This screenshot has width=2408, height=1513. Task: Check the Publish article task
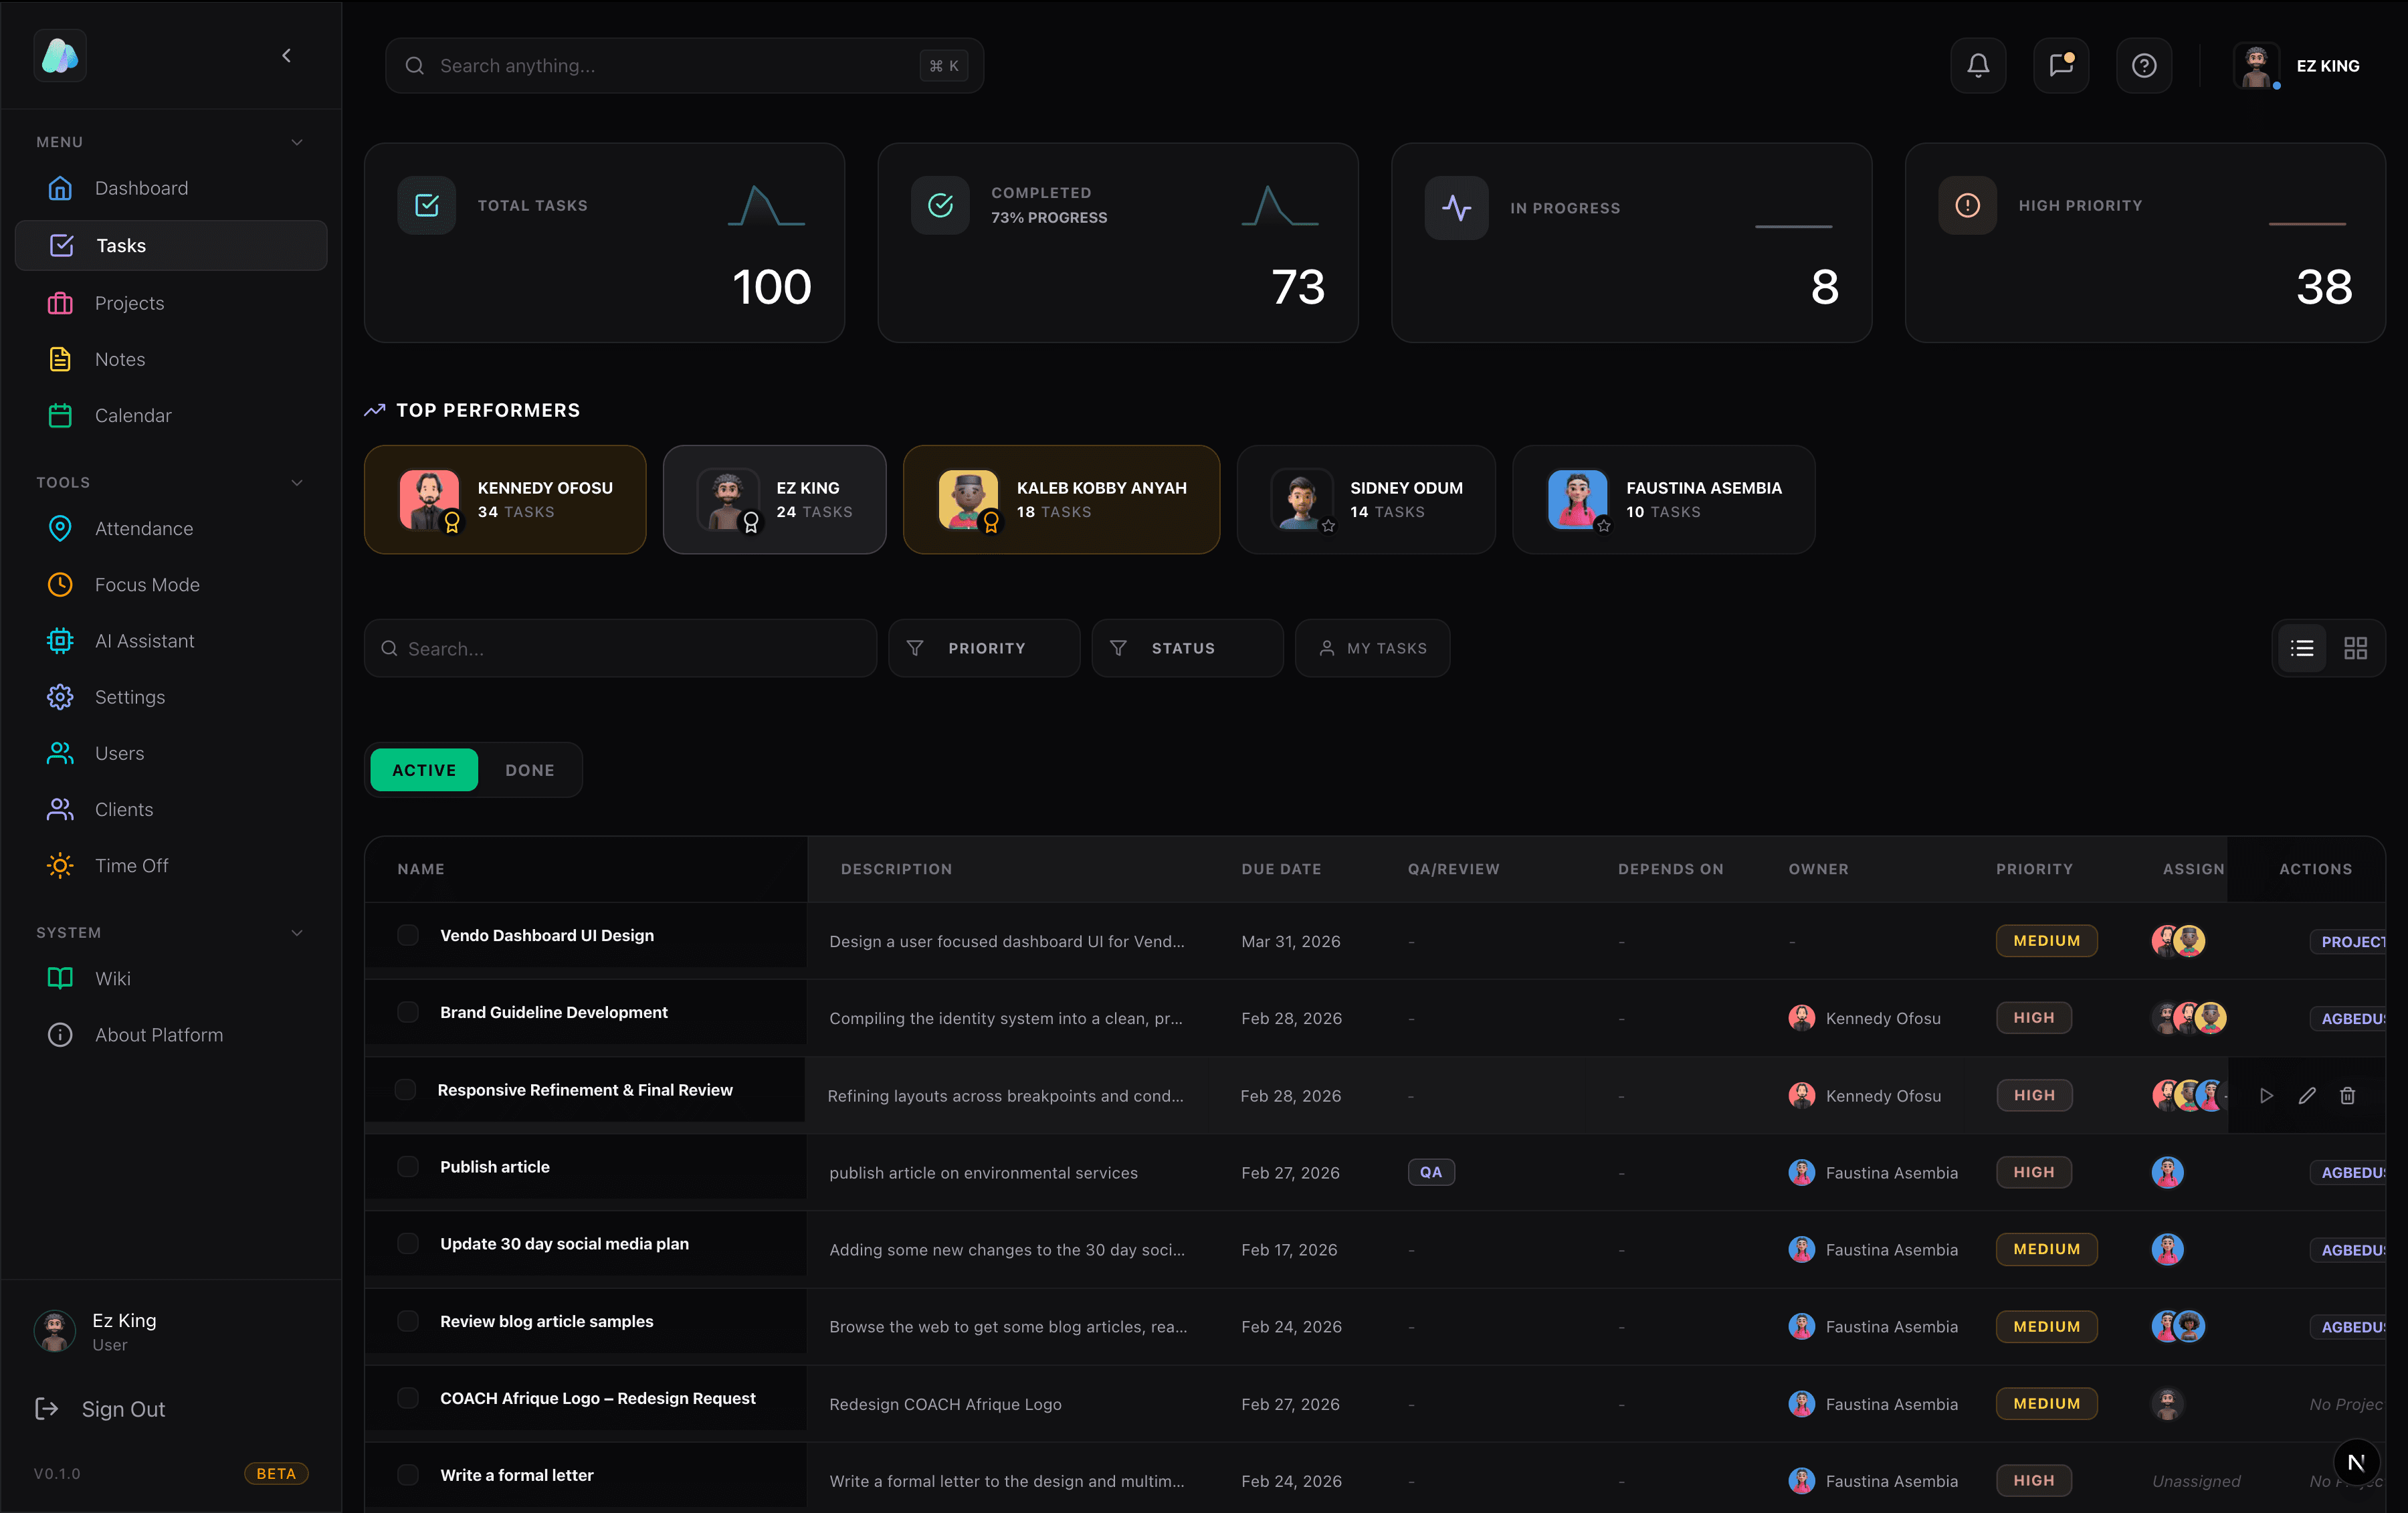tap(407, 1166)
